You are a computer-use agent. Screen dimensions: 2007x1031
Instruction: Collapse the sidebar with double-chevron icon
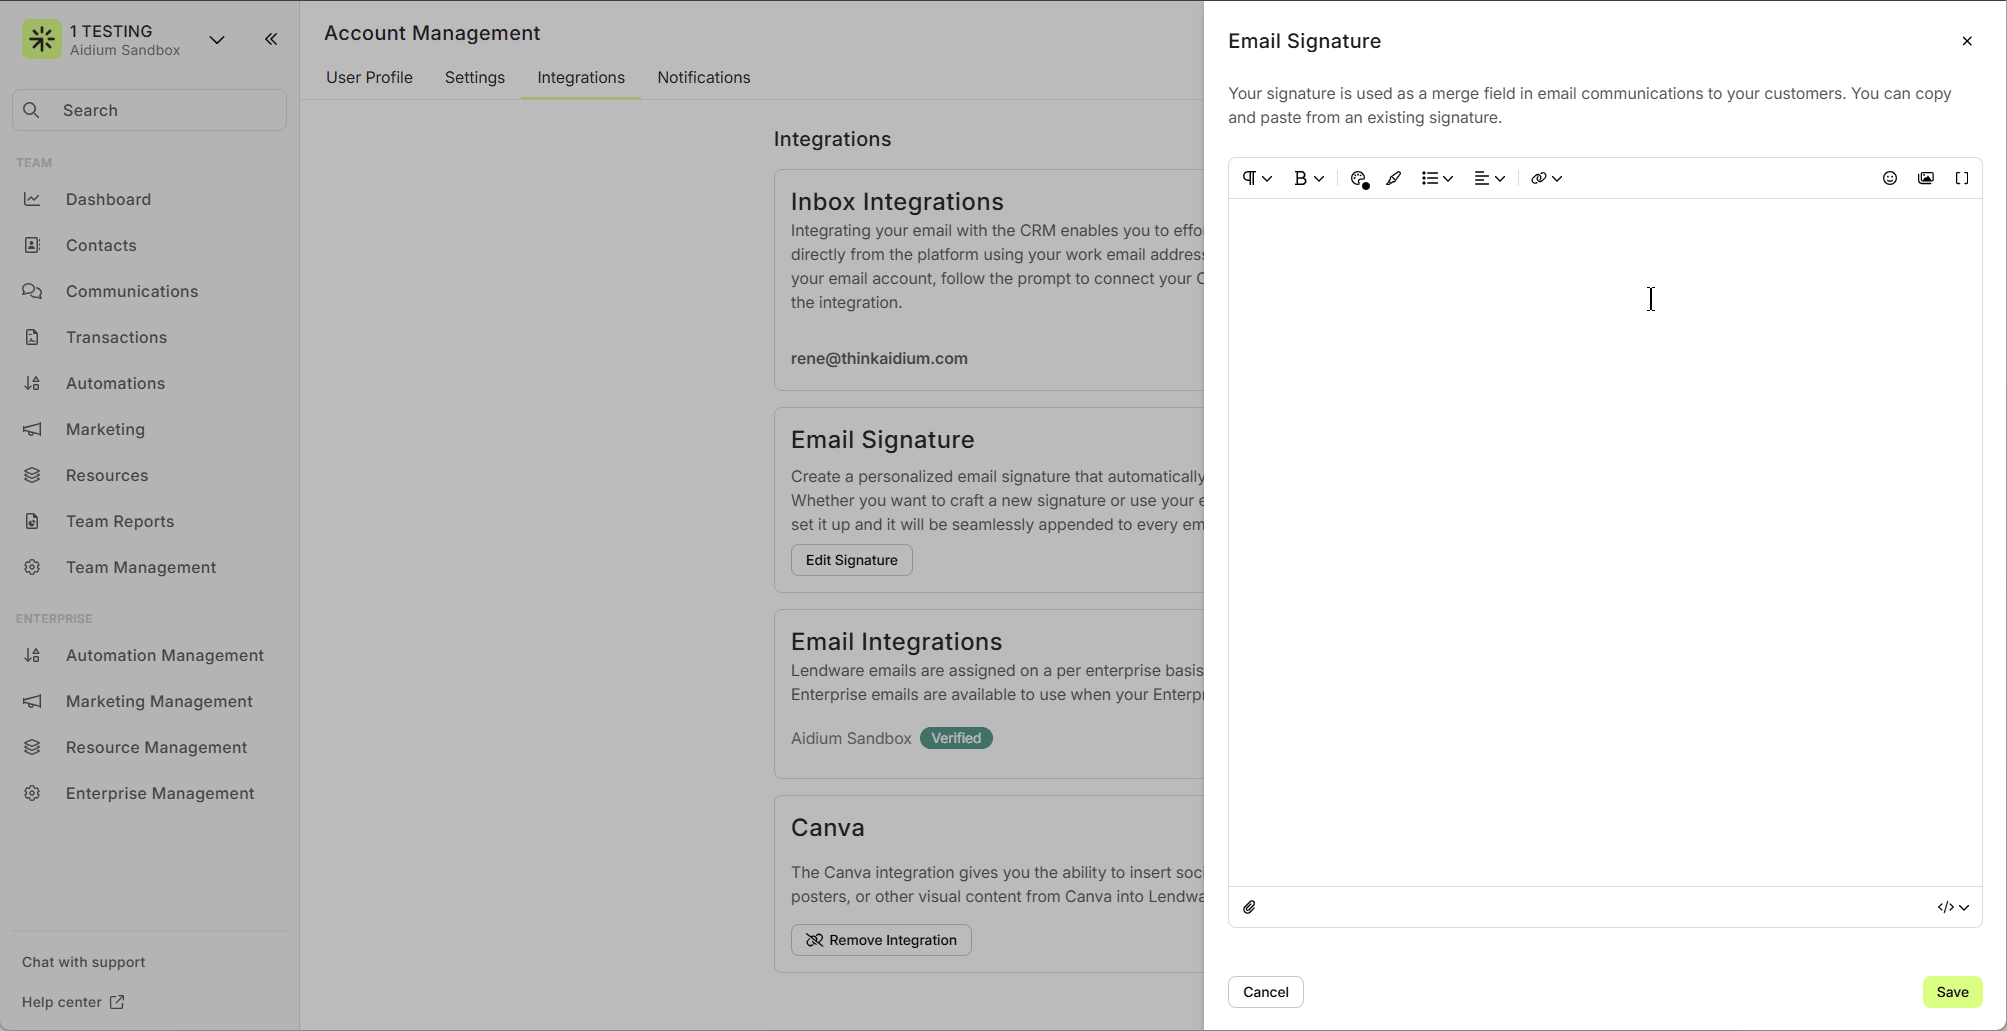coord(271,39)
